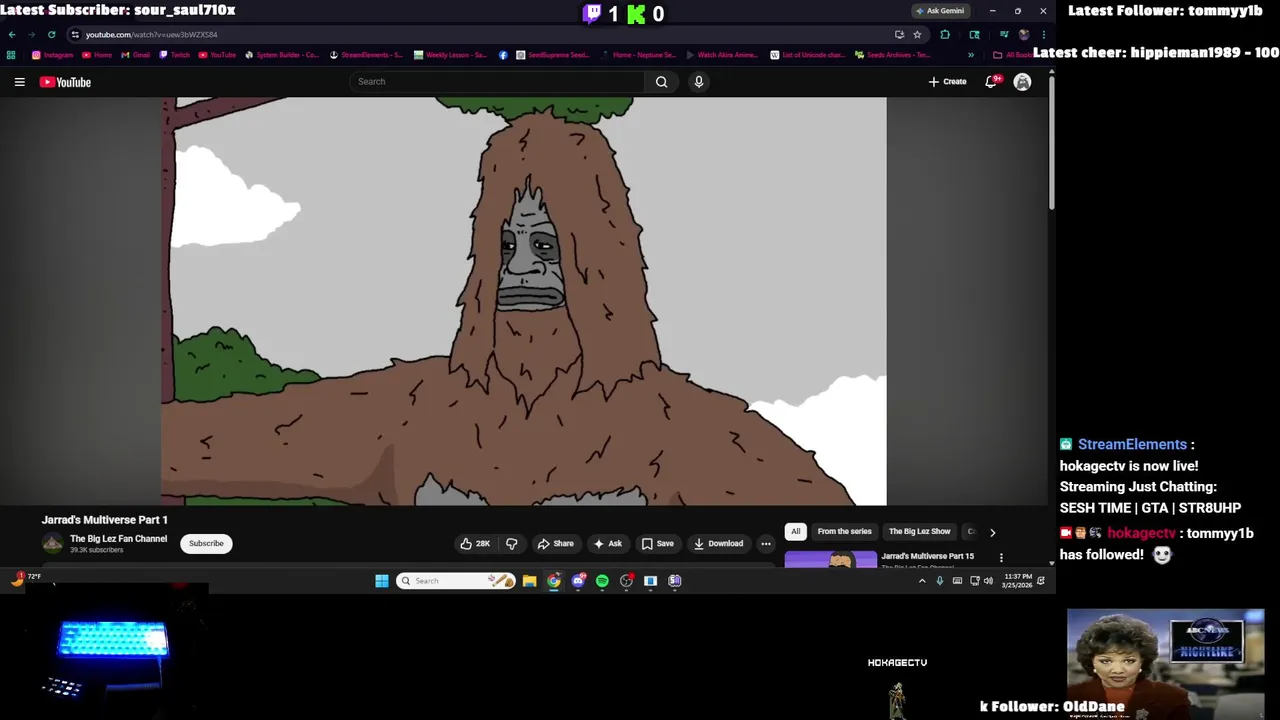Viewport: 1280px width, 720px height.
Task: Select the All filter chip
Action: click(x=796, y=532)
